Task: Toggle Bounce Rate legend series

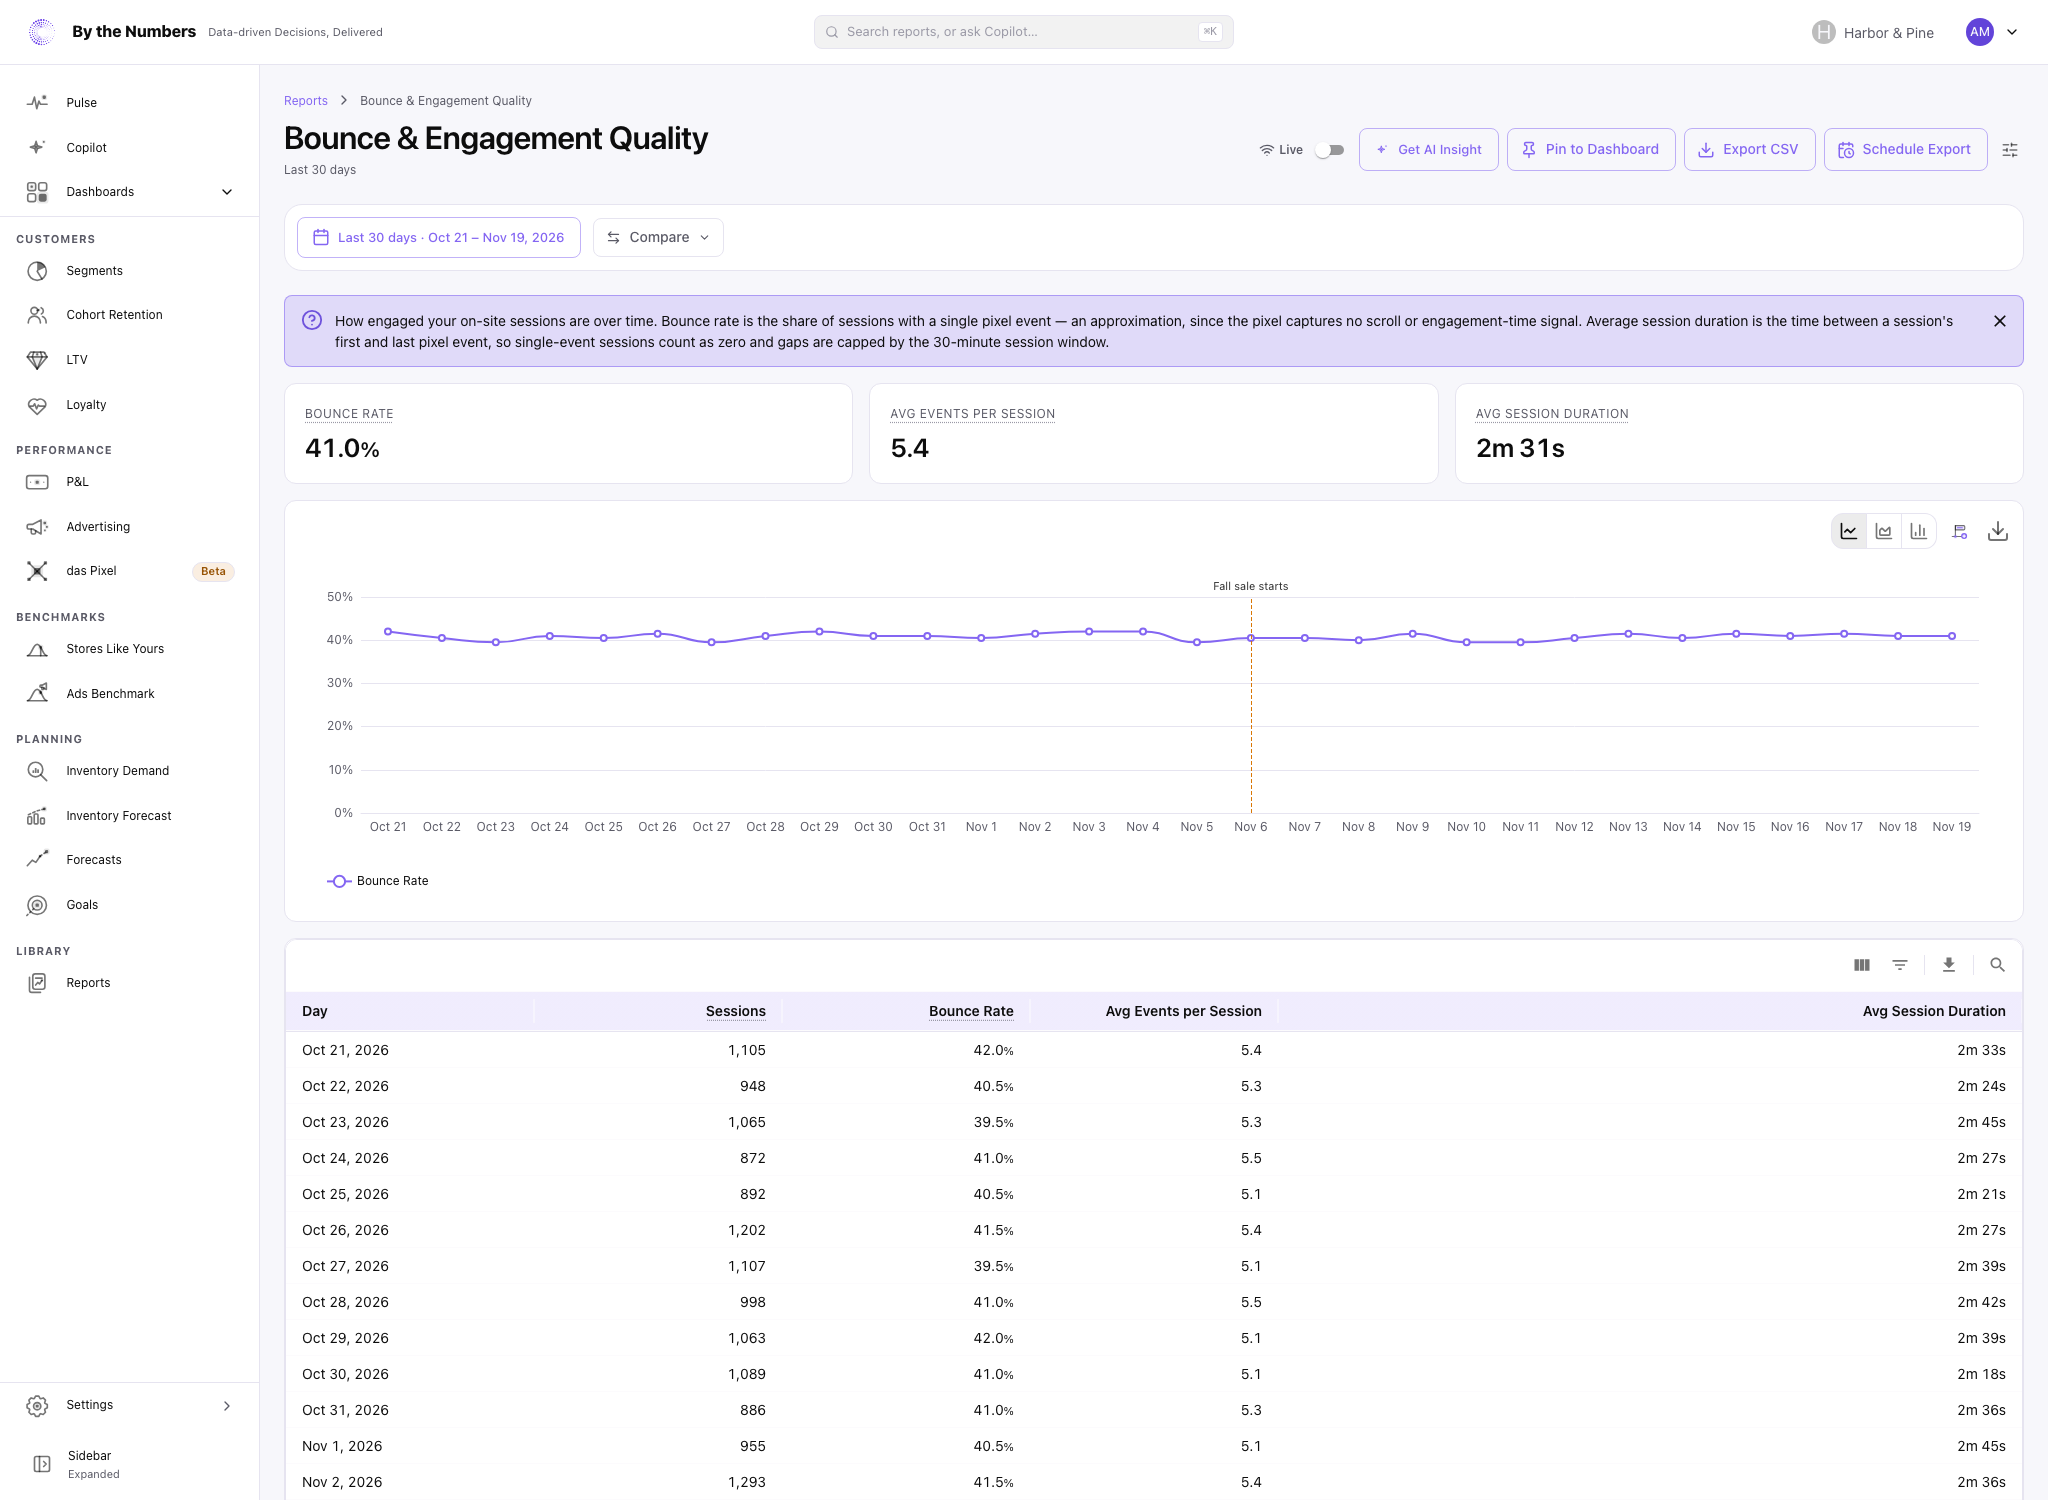Action: [378, 881]
